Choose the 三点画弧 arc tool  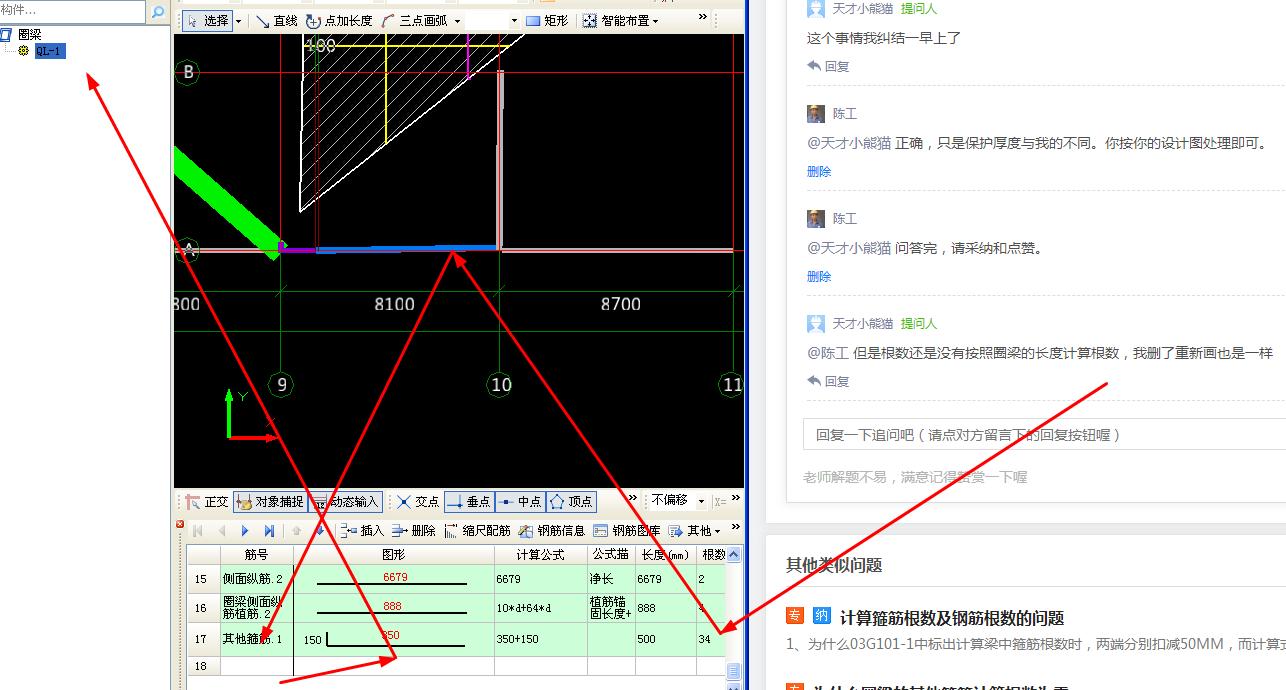(415, 20)
